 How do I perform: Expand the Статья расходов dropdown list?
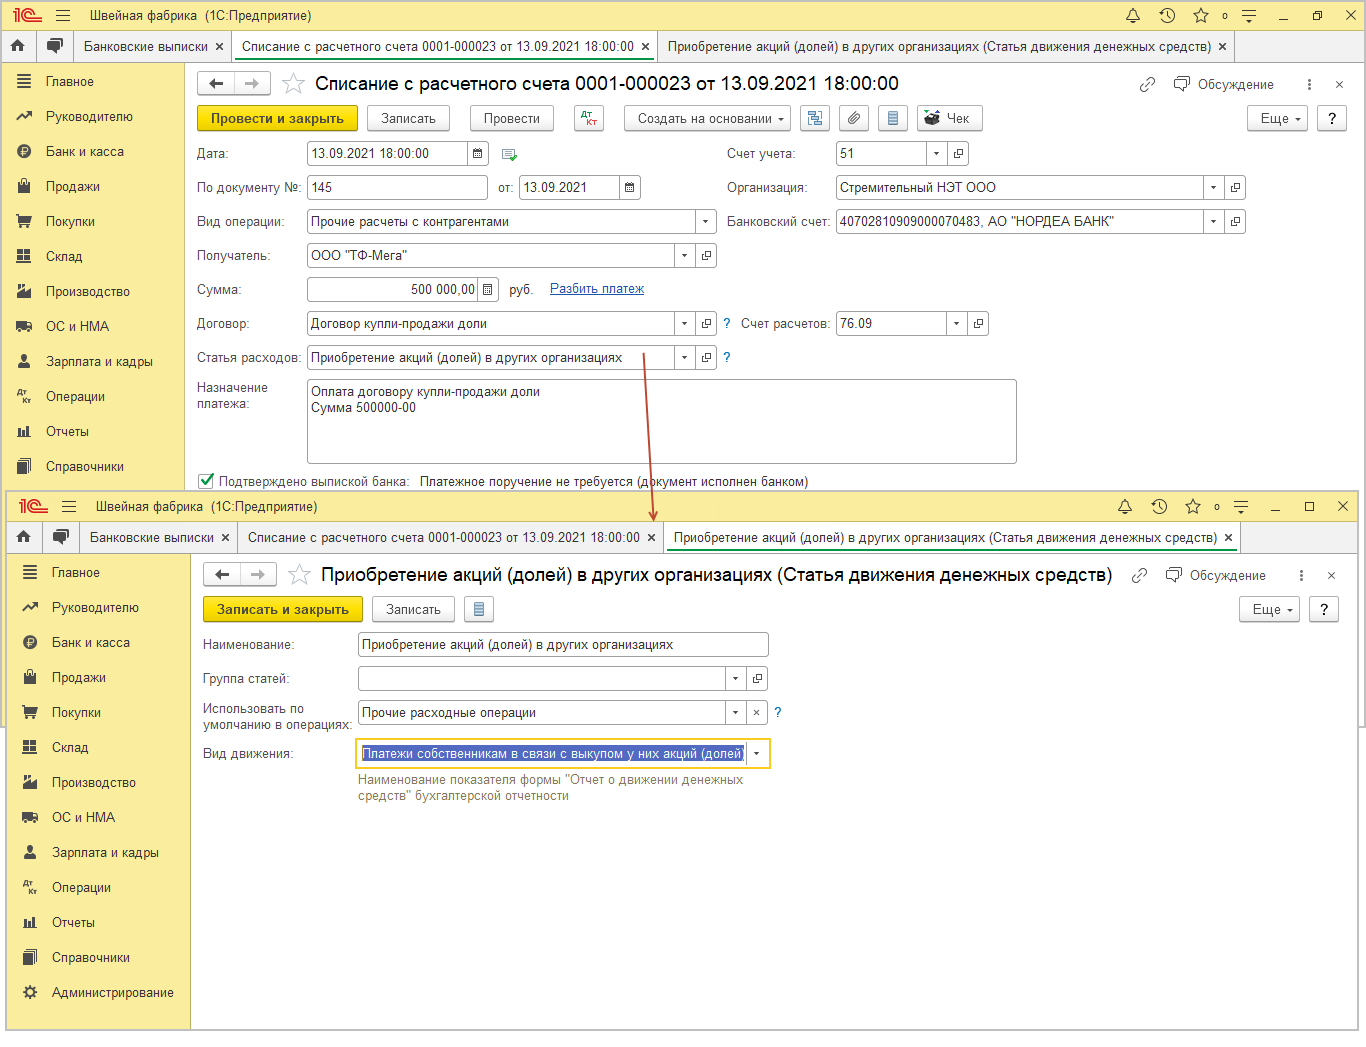click(x=685, y=358)
